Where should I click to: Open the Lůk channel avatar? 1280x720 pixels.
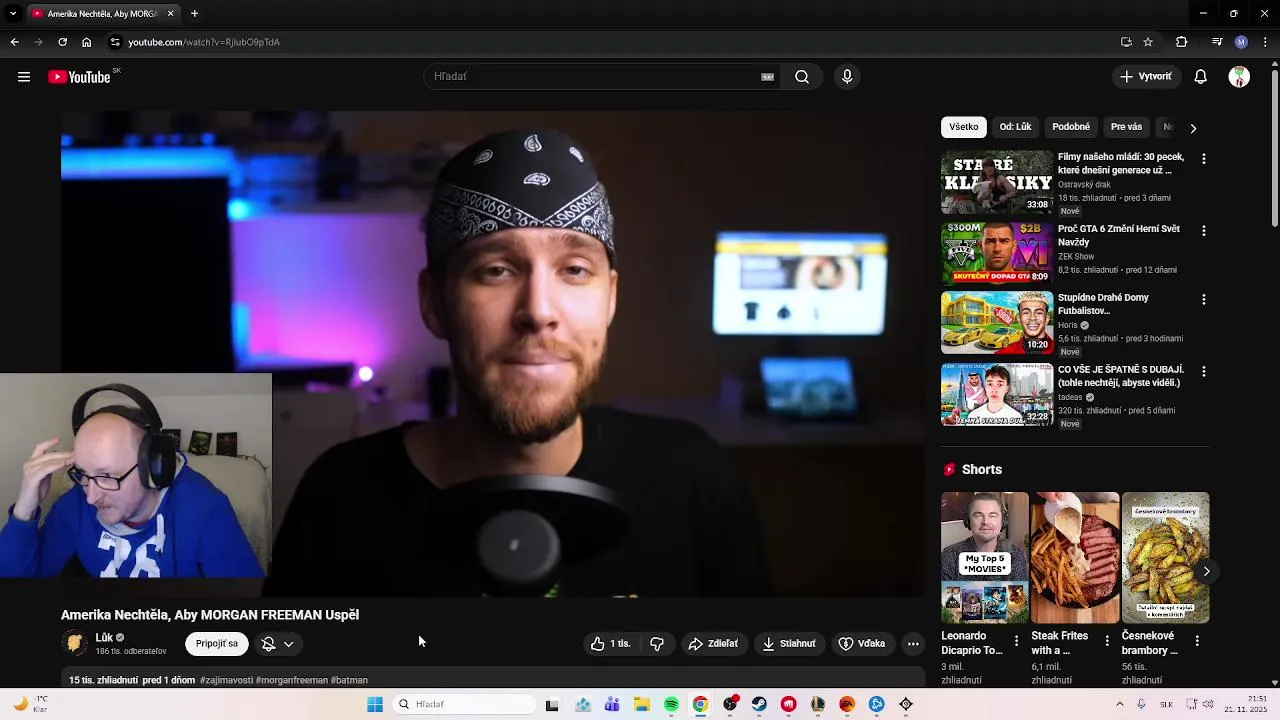tap(73, 643)
